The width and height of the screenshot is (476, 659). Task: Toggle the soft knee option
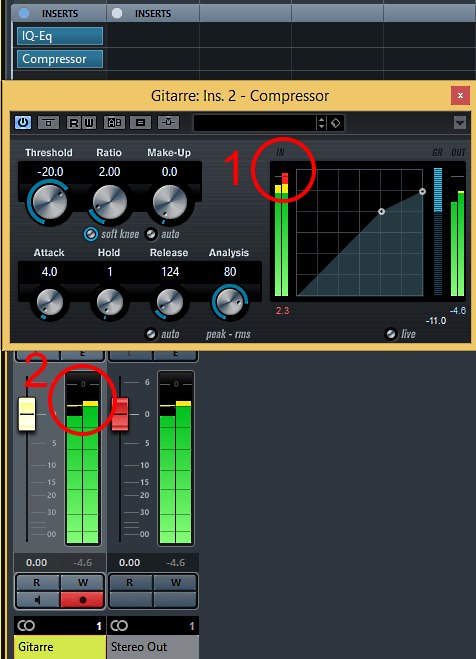(91, 234)
